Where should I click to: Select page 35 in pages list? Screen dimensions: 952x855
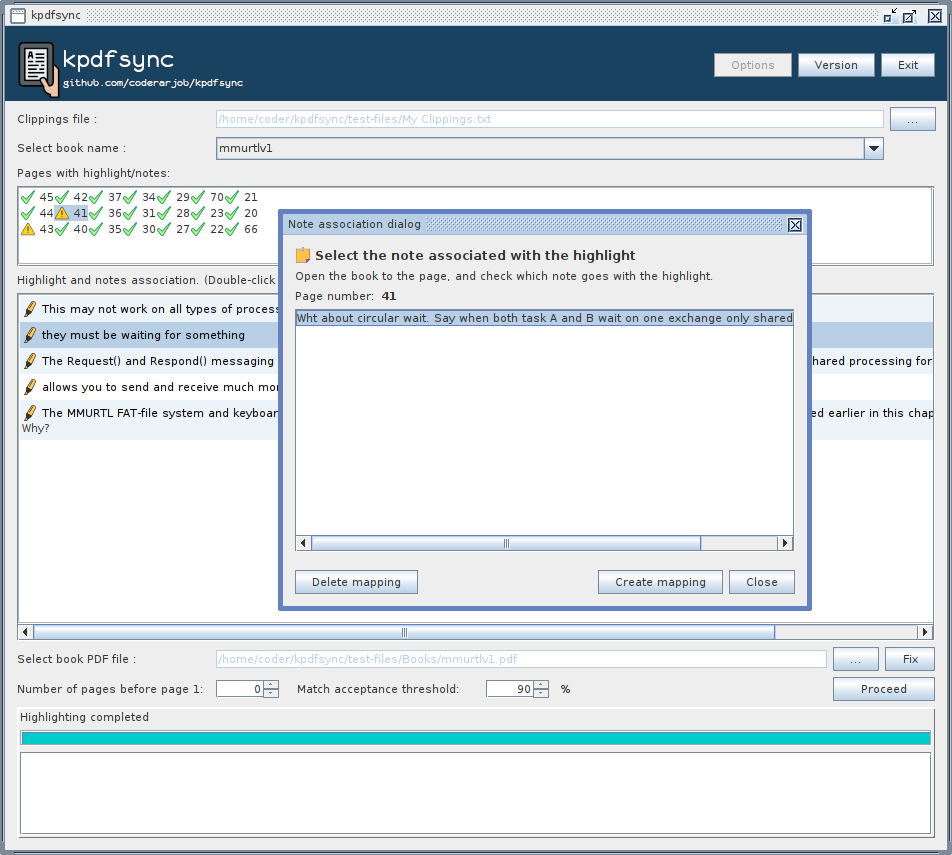click(x=106, y=230)
